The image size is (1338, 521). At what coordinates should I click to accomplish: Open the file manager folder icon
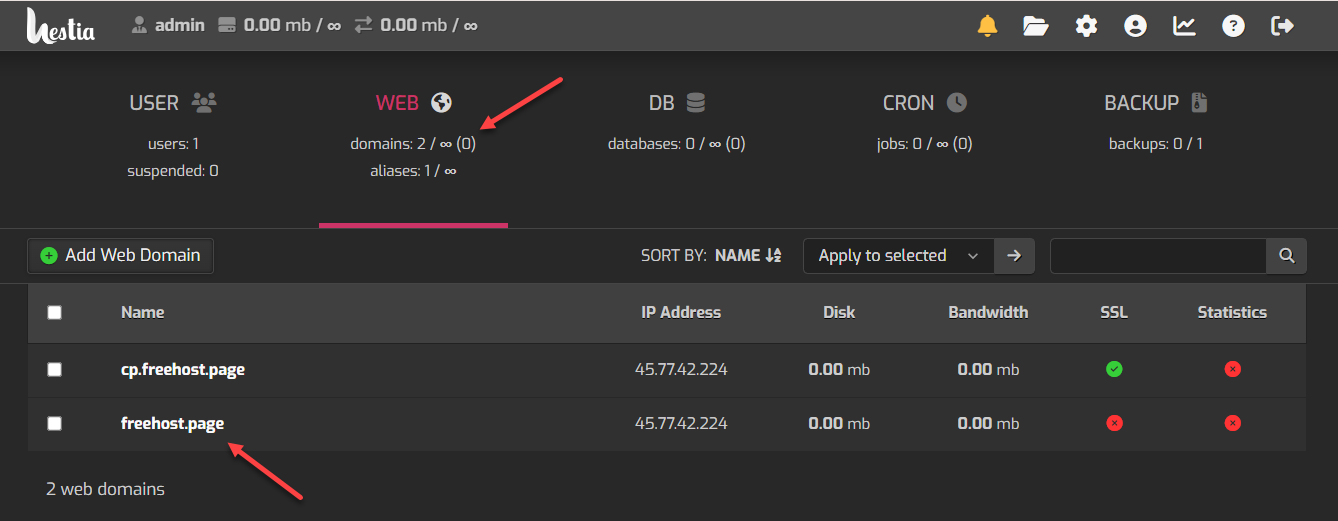(x=1036, y=26)
